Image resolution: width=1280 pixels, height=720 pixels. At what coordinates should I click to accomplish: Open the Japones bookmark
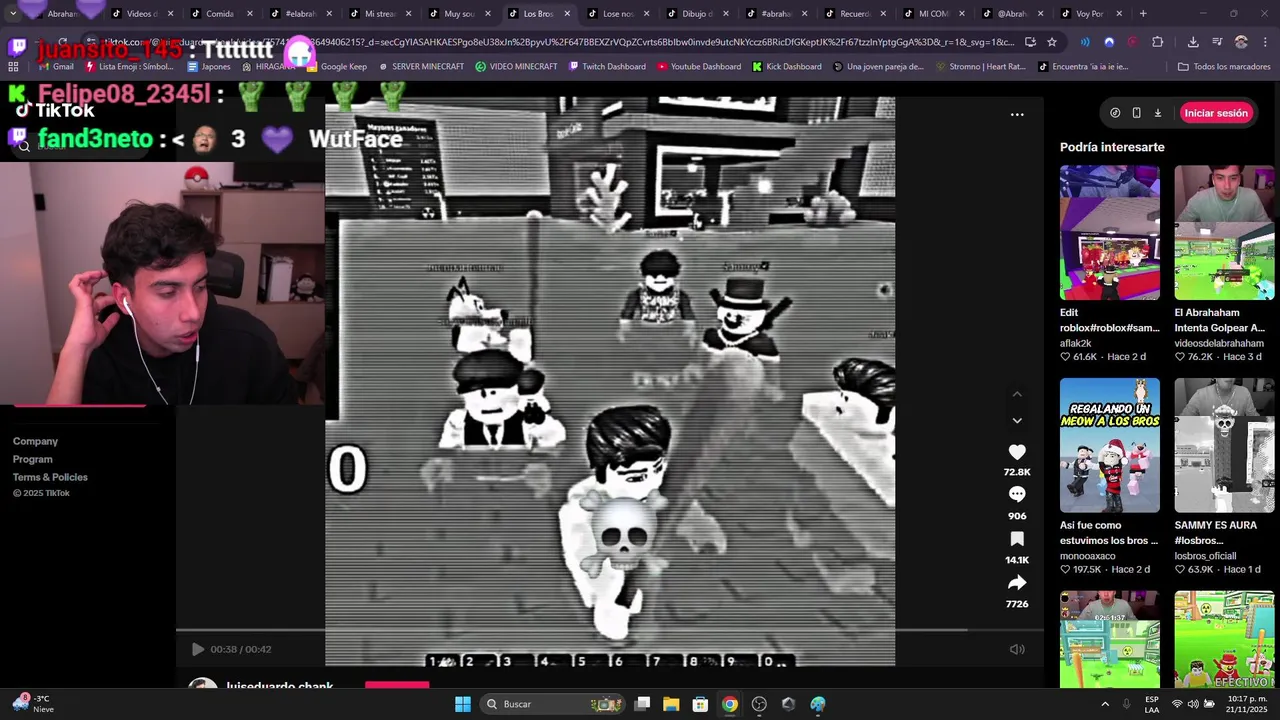[209, 67]
